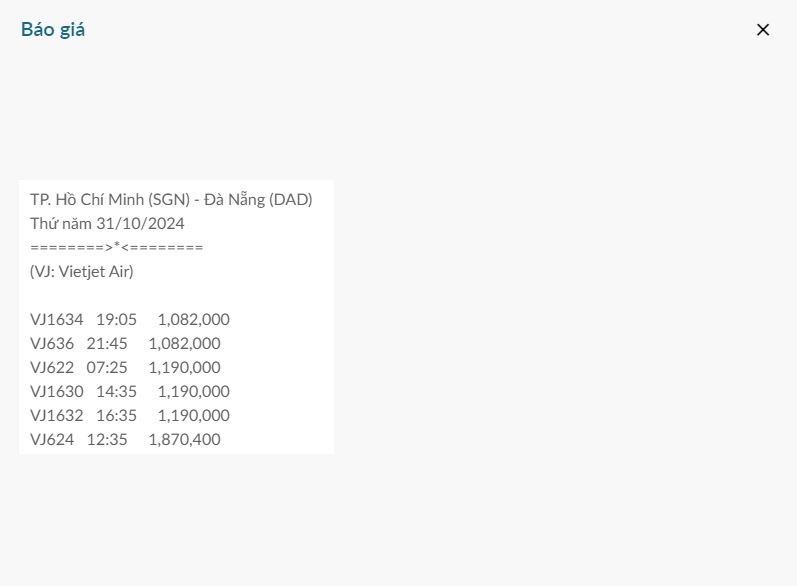The image size is (797, 586).
Task: Click the 07:25 departure time
Action: coord(107,367)
